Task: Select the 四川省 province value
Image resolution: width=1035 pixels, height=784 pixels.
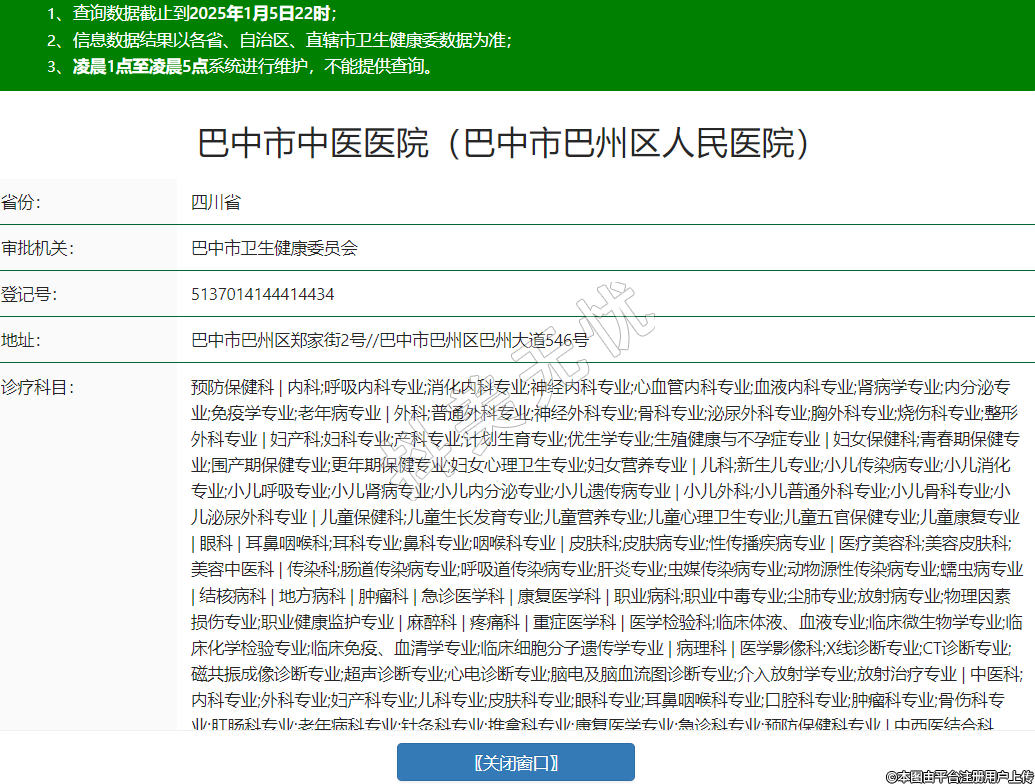Action: click(x=216, y=202)
